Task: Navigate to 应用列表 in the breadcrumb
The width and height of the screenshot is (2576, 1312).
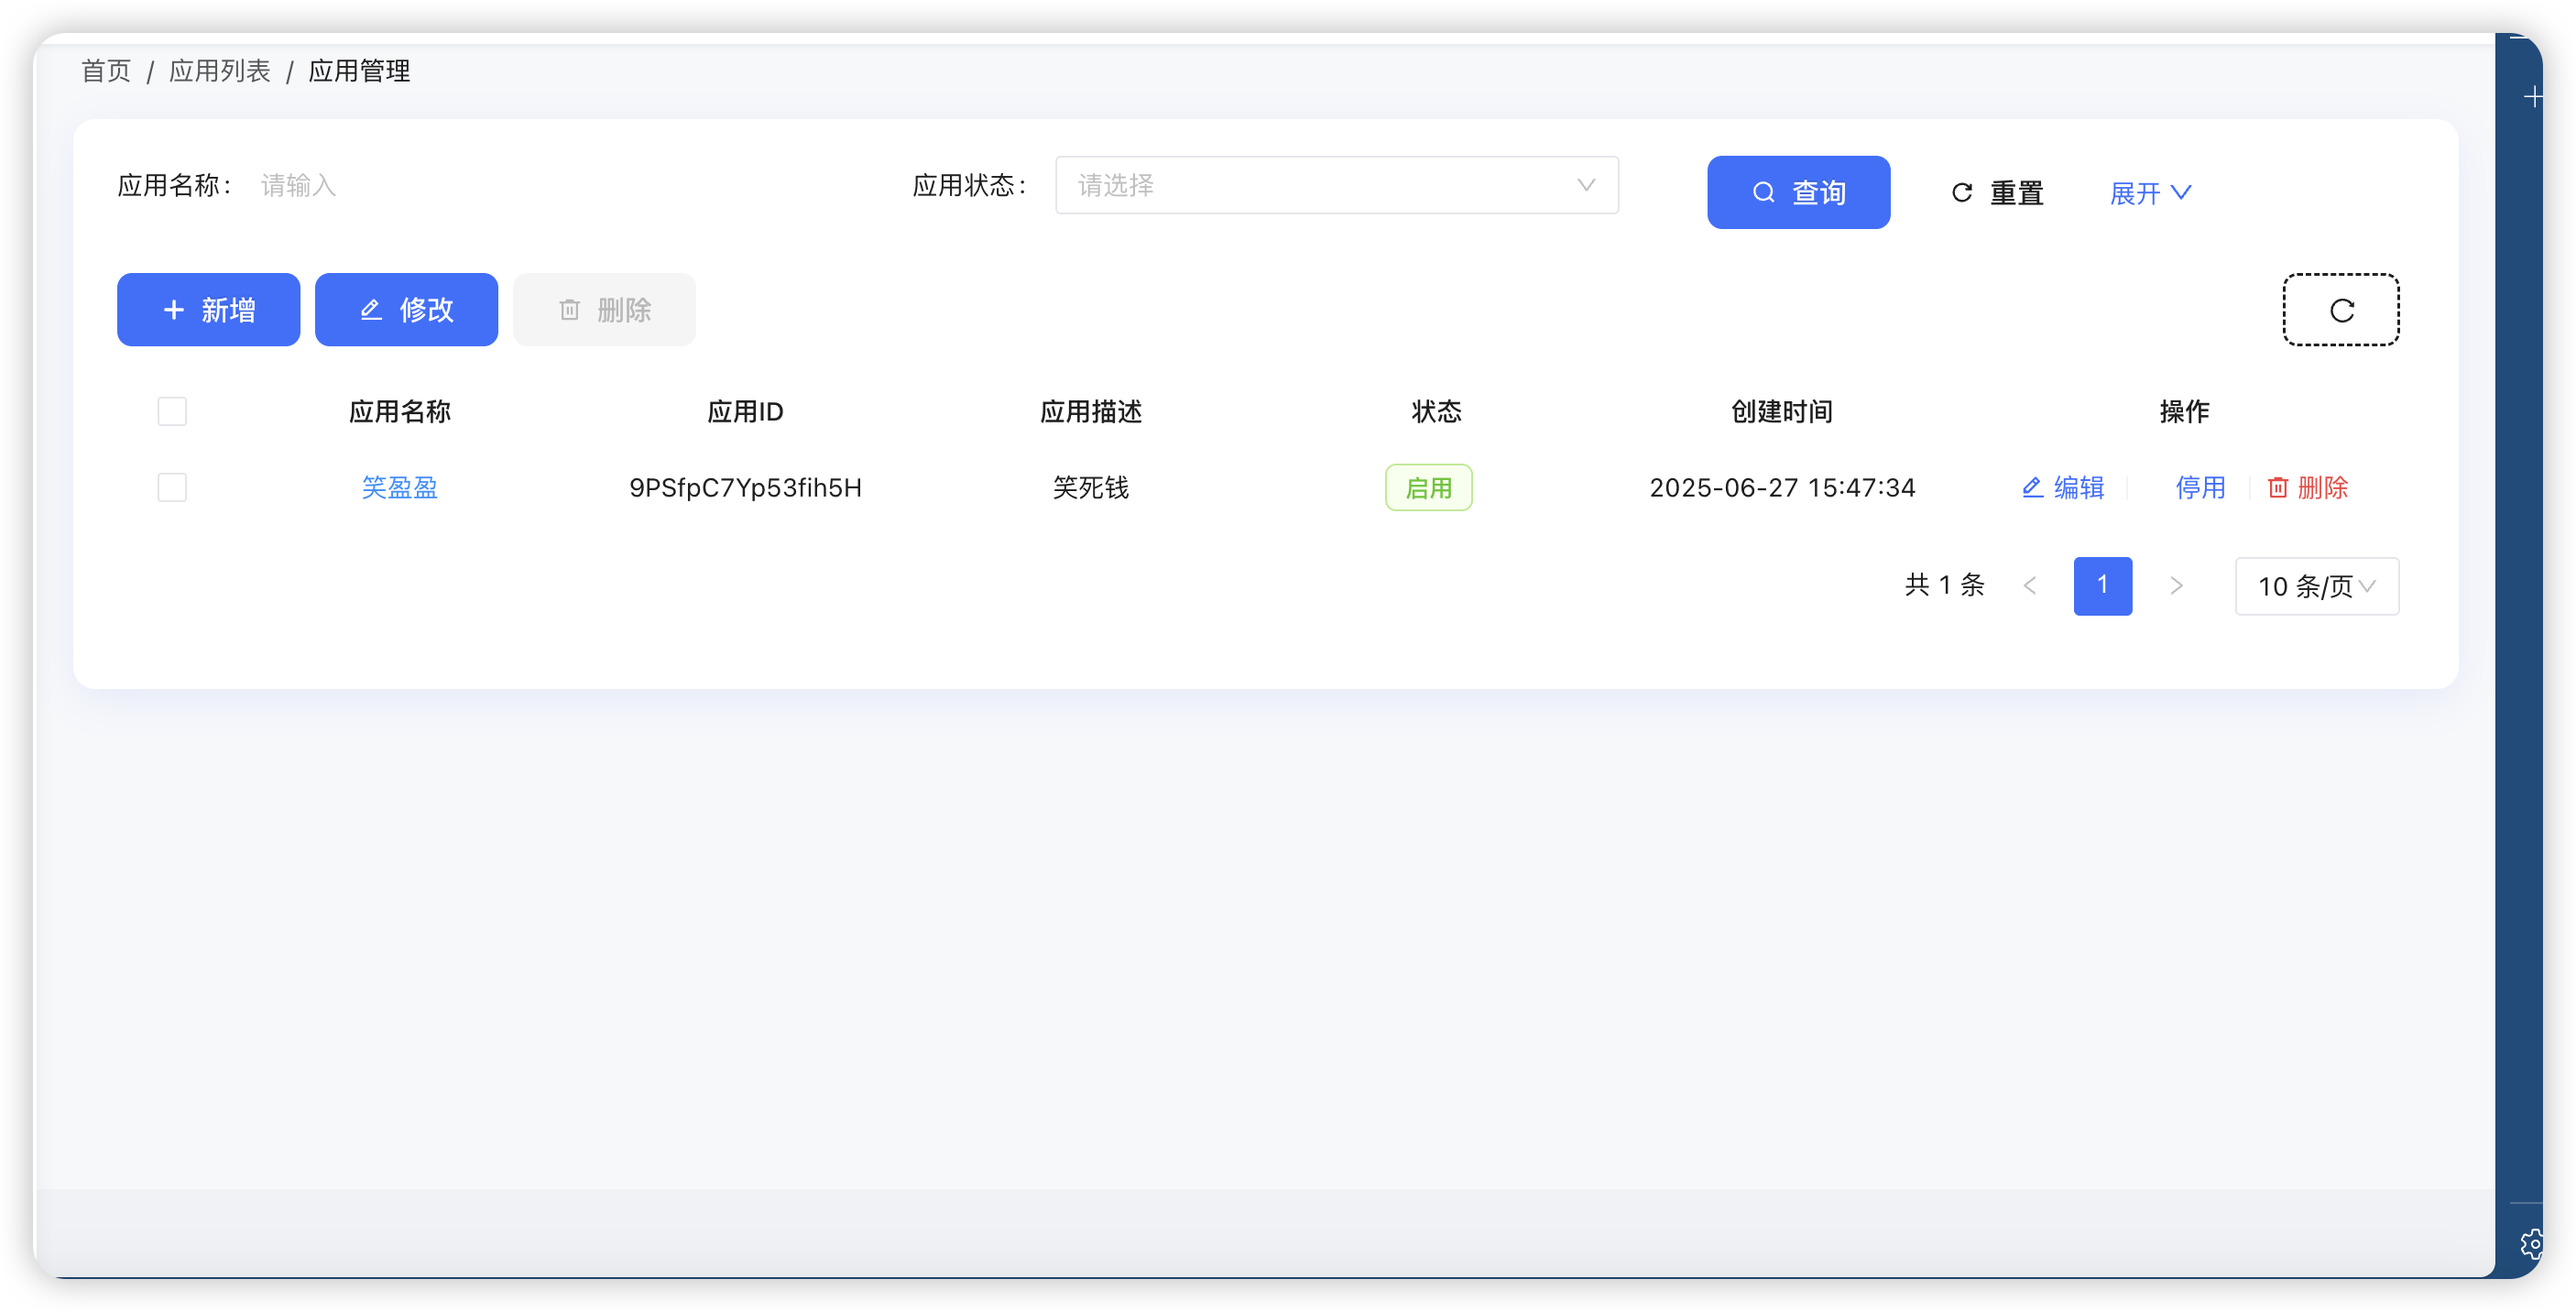Action: click(219, 70)
